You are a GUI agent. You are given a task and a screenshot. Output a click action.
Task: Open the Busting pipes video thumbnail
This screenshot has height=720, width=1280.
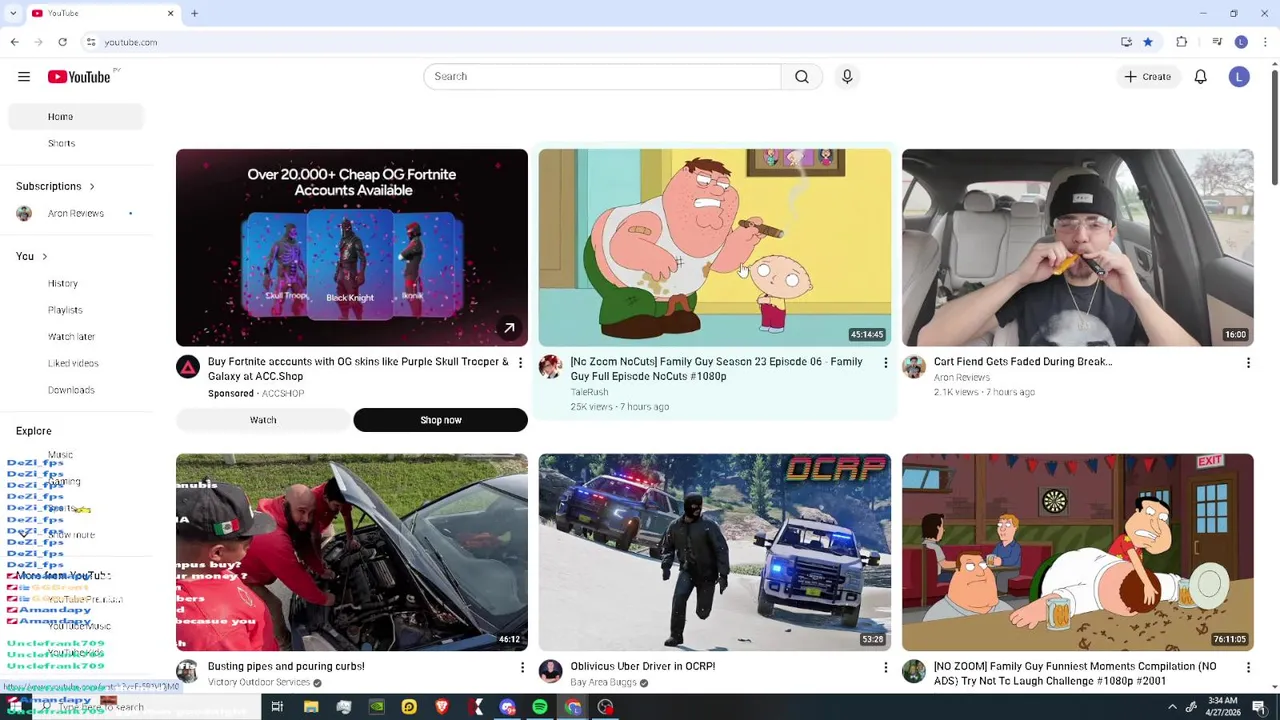[x=352, y=552]
